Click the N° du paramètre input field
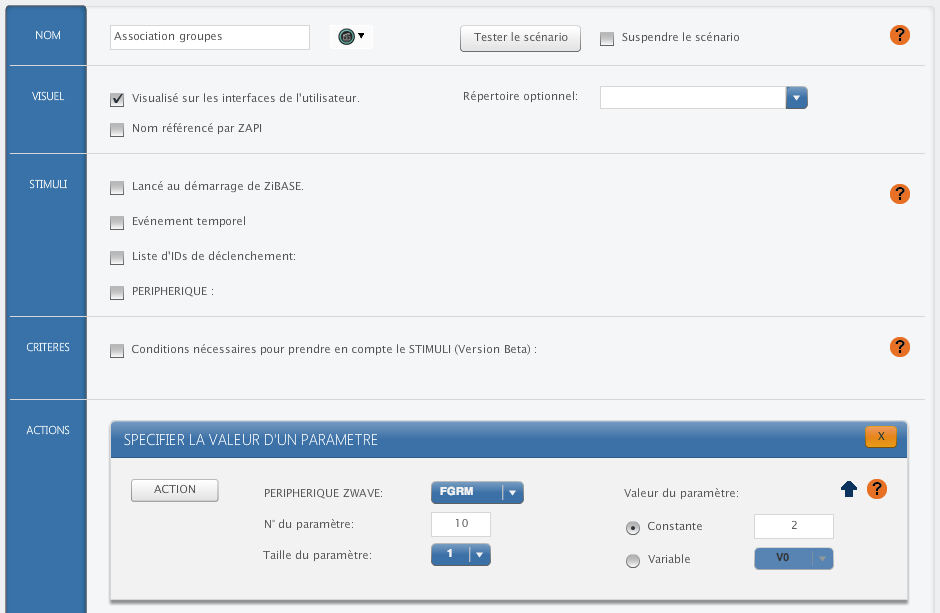940x613 pixels. (x=461, y=524)
